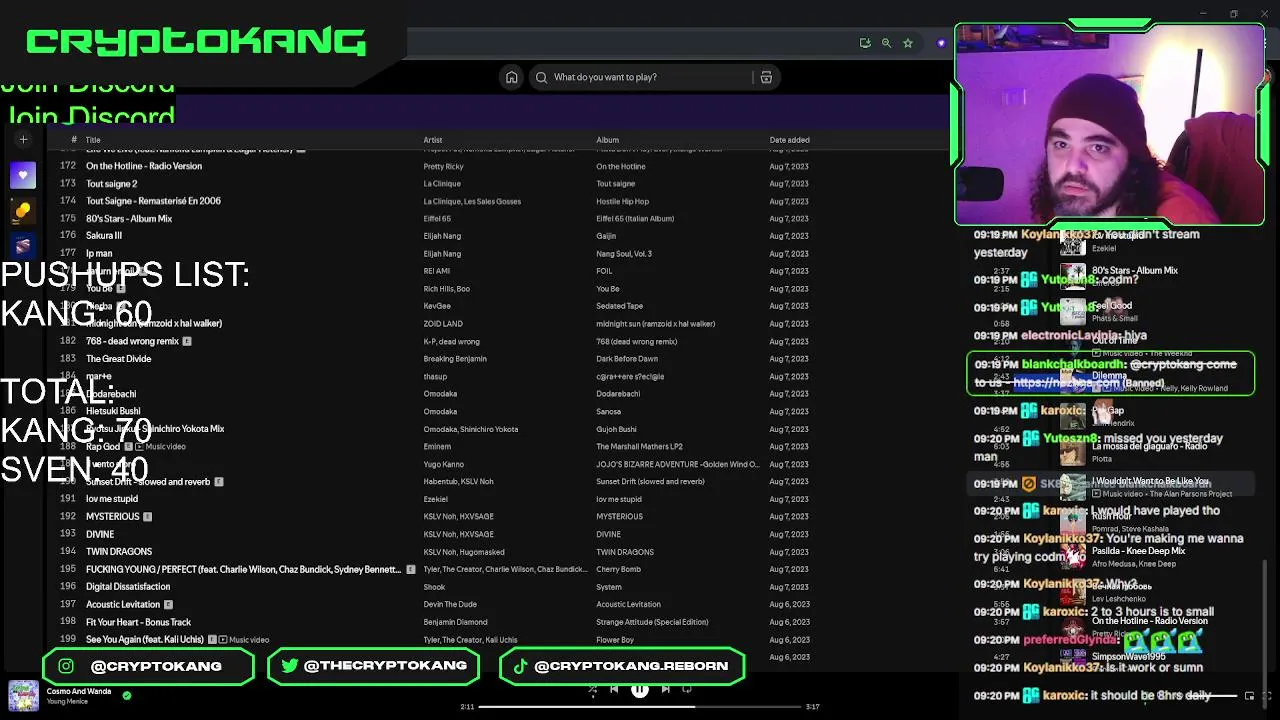Image resolution: width=1280 pixels, height=720 pixels.
Task: Open artist Devin The Dude
Action: (x=450, y=604)
